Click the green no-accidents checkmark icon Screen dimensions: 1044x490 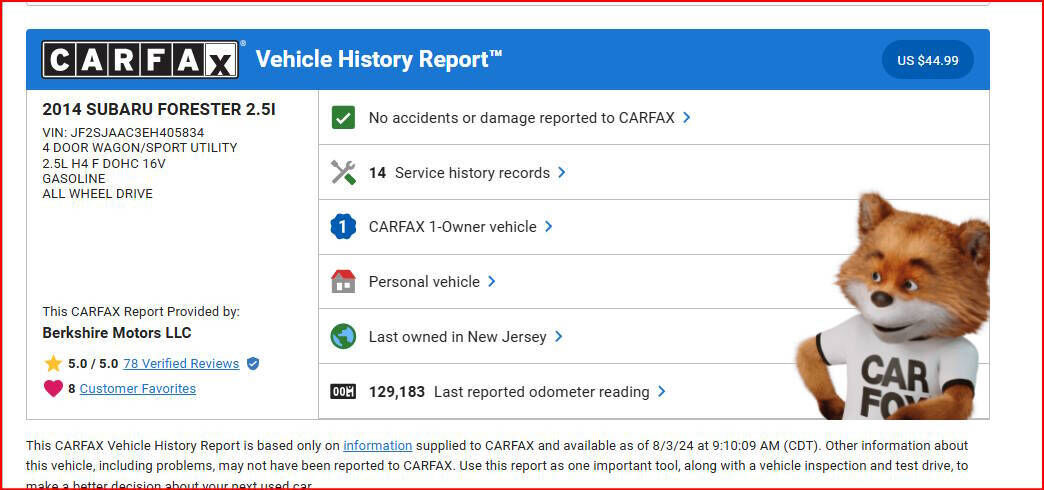(x=343, y=118)
